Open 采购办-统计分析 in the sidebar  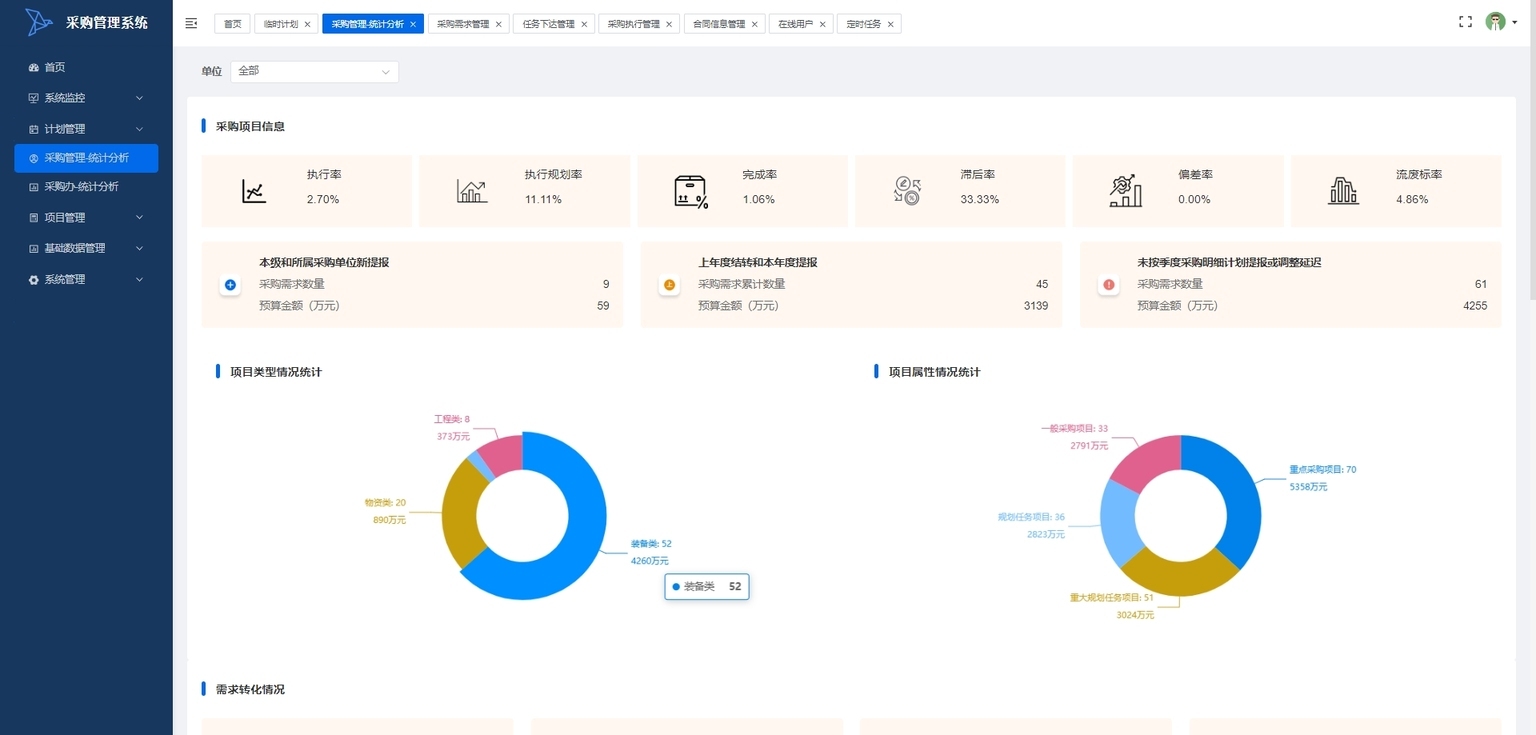tap(81, 186)
